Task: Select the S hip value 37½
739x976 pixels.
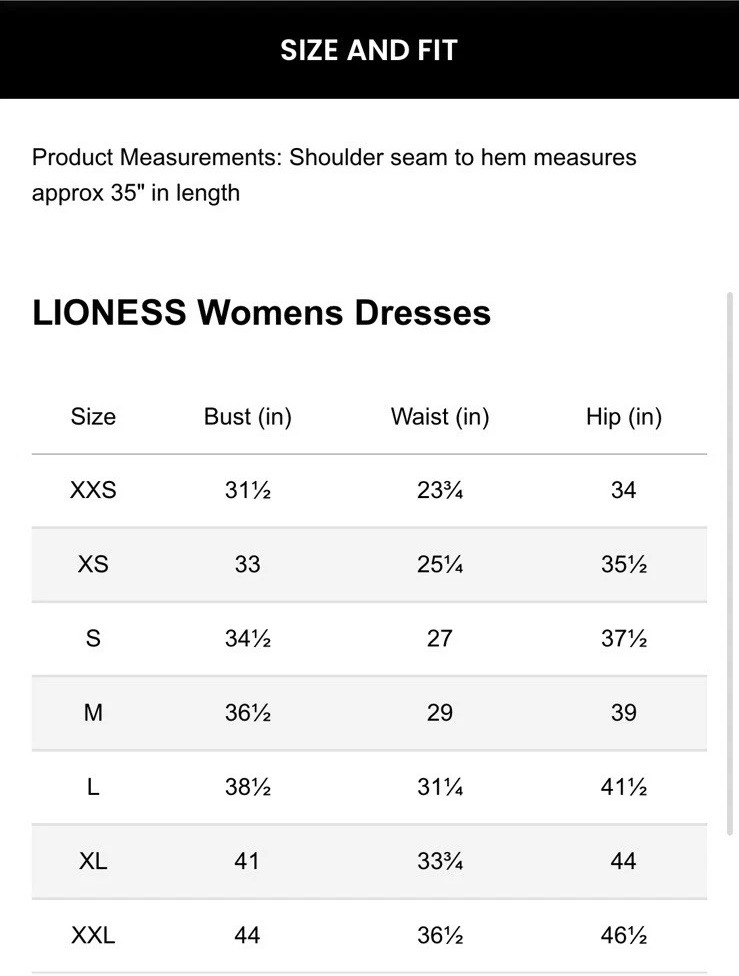Action: tap(624, 639)
